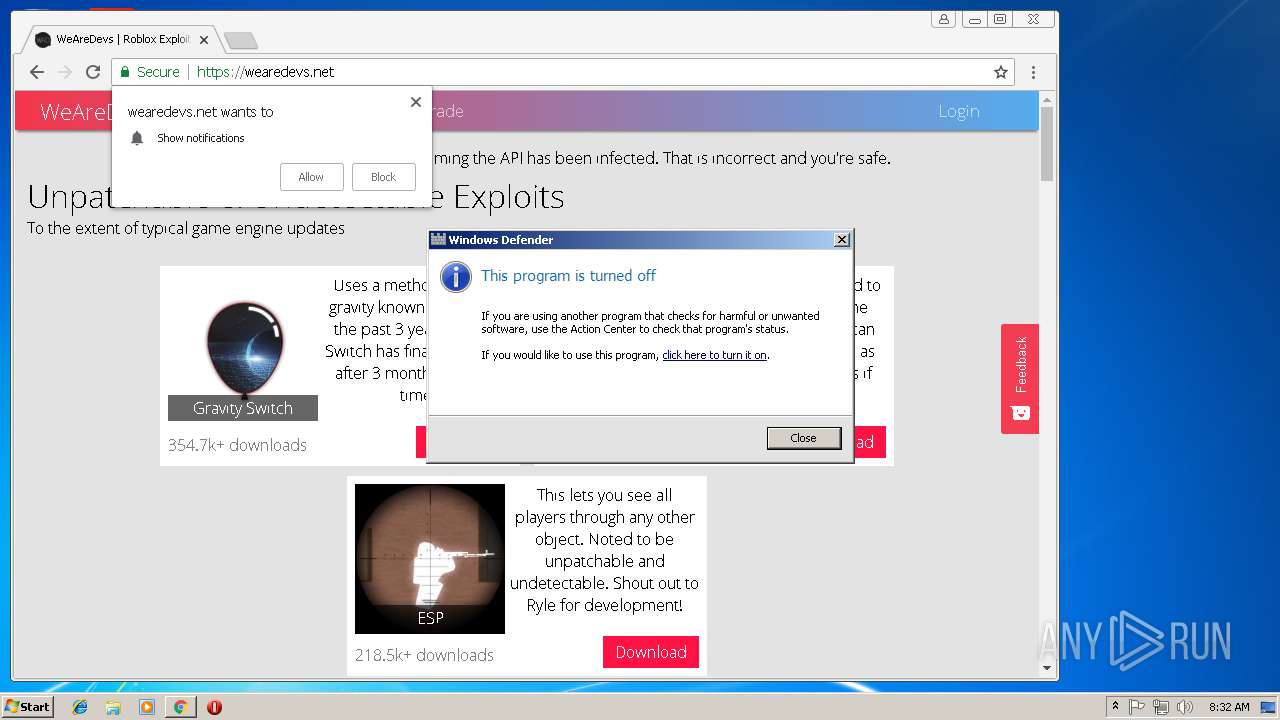Click the '354.7k+ downloads' text
This screenshot has width=1280, height=720.
click(x=237, y=445)
